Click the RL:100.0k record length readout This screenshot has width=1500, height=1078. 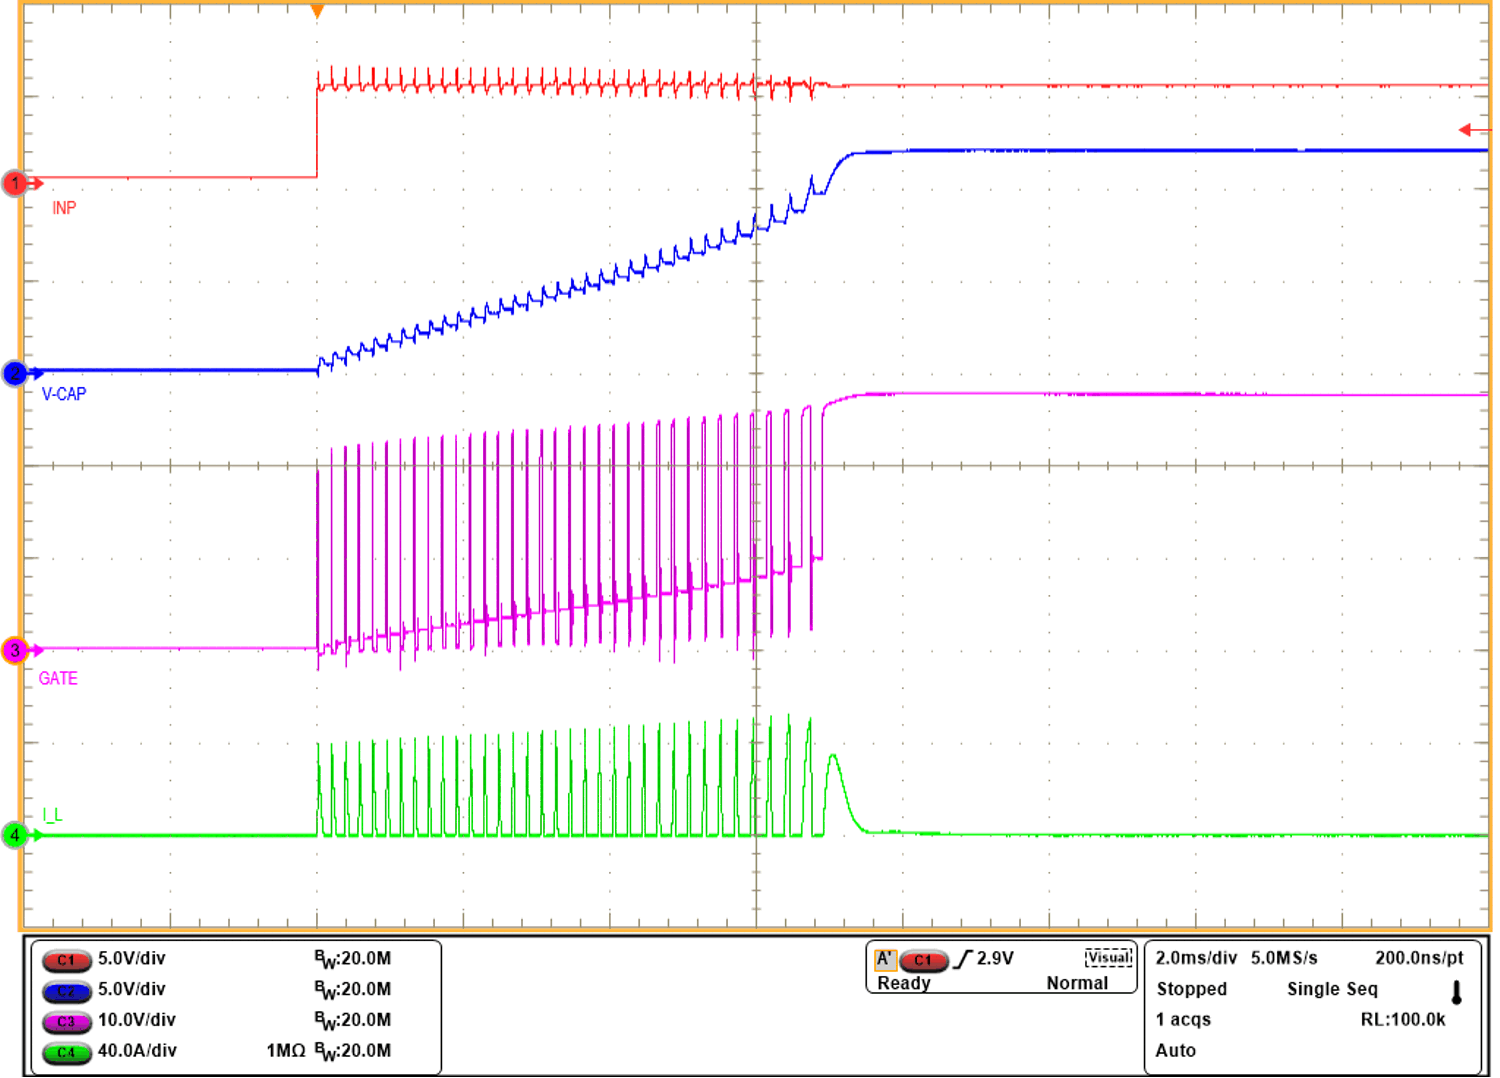tap(1403, 1020)
